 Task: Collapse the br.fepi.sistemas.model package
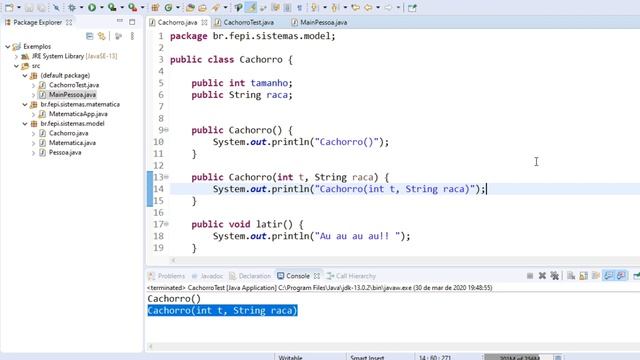25,124
